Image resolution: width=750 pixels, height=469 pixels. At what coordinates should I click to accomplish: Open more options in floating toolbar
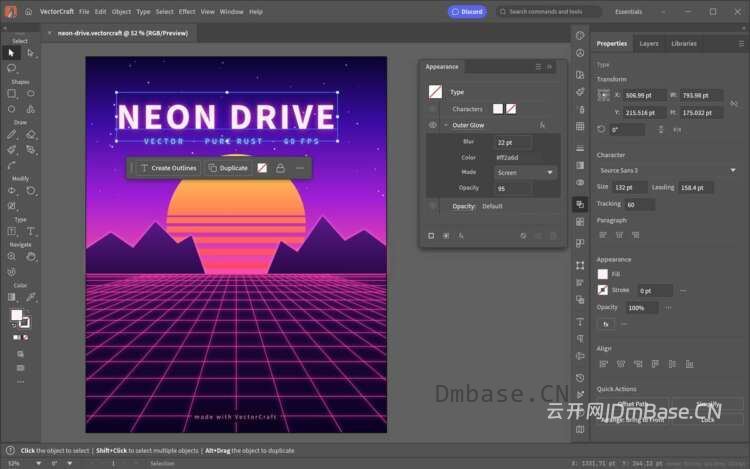click(300, 168)
